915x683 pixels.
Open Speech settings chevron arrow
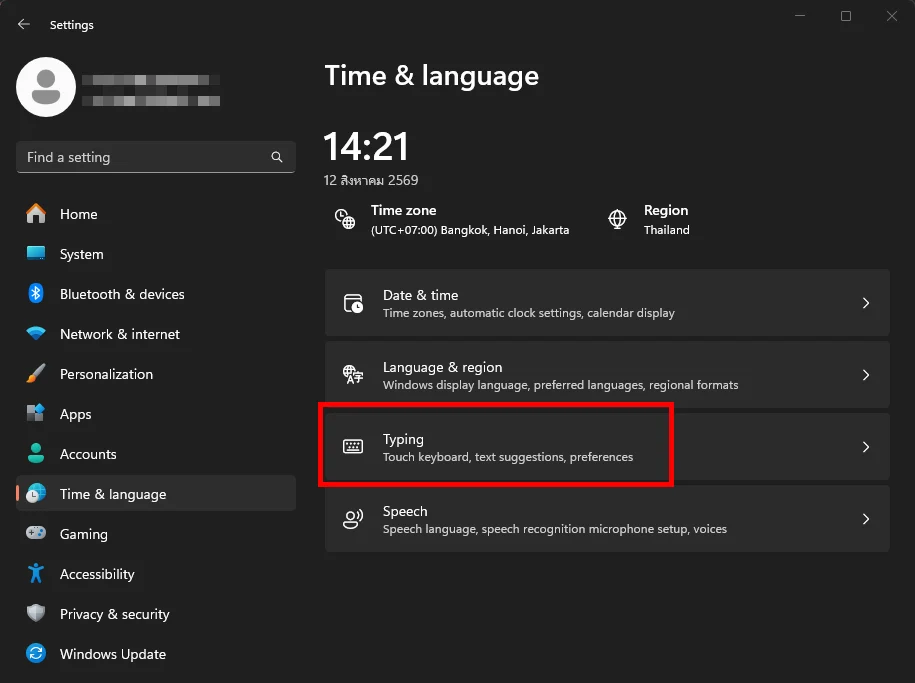866,519
